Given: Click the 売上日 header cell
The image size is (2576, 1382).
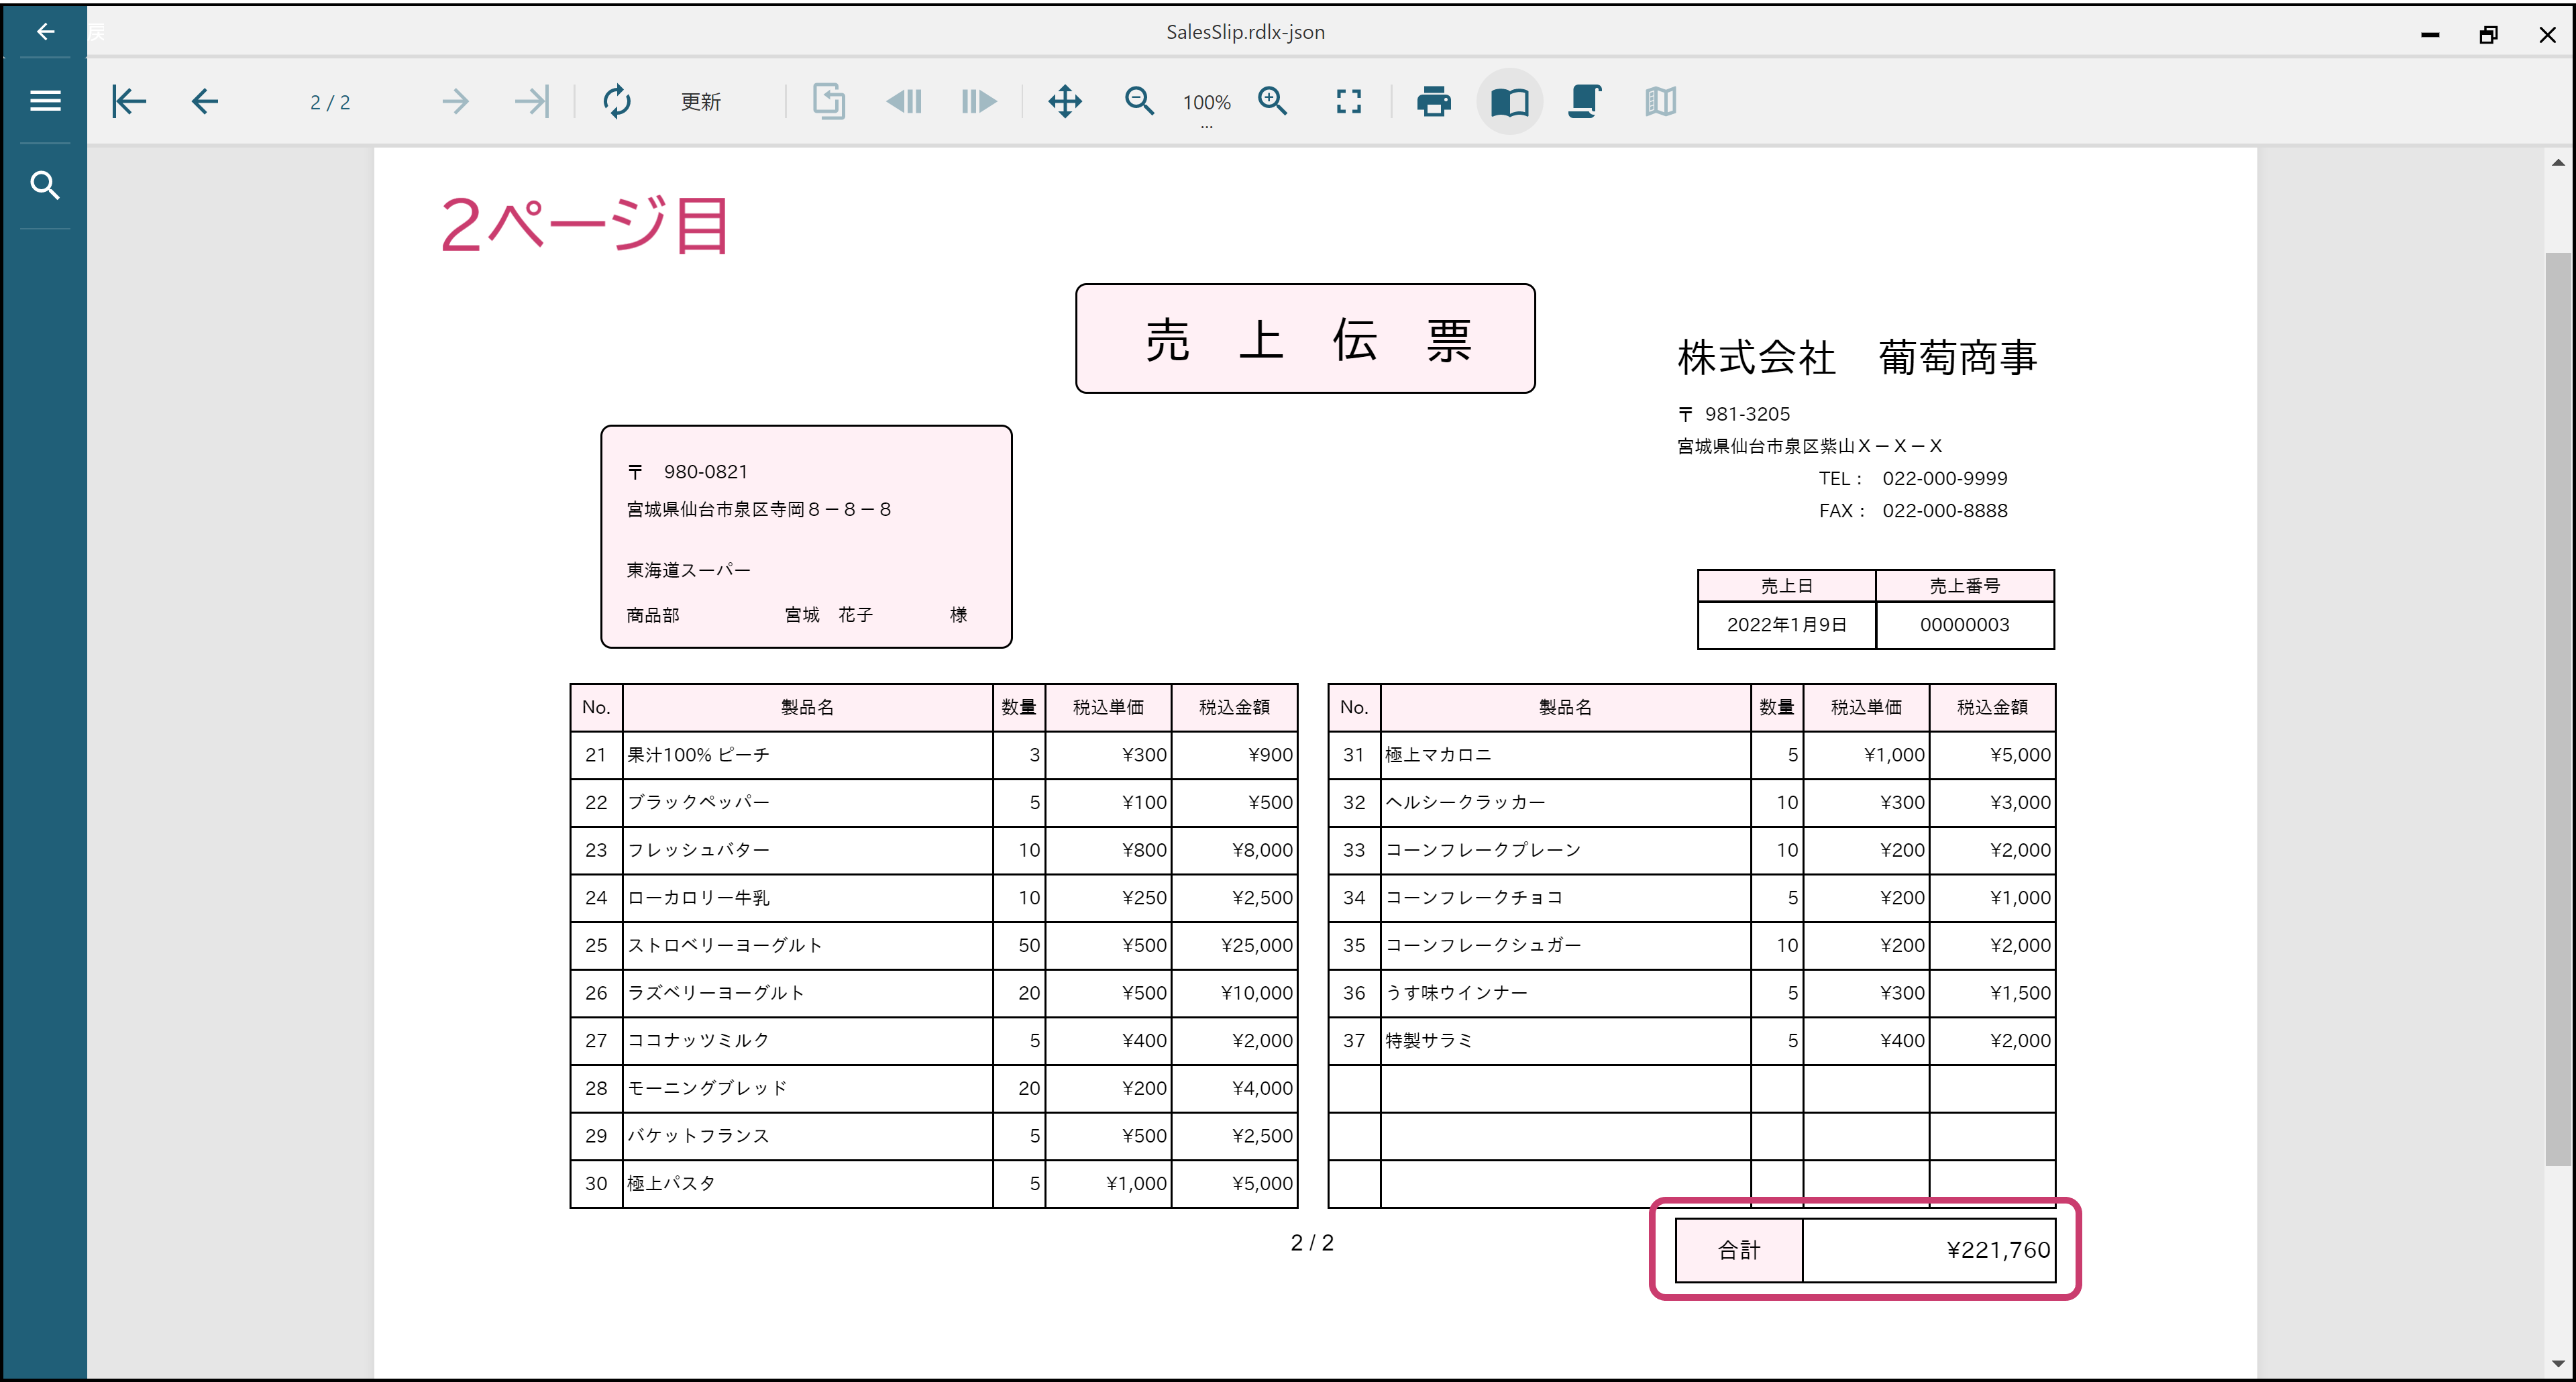Looking at the screenshot, I should click(x=1786, y=586).
